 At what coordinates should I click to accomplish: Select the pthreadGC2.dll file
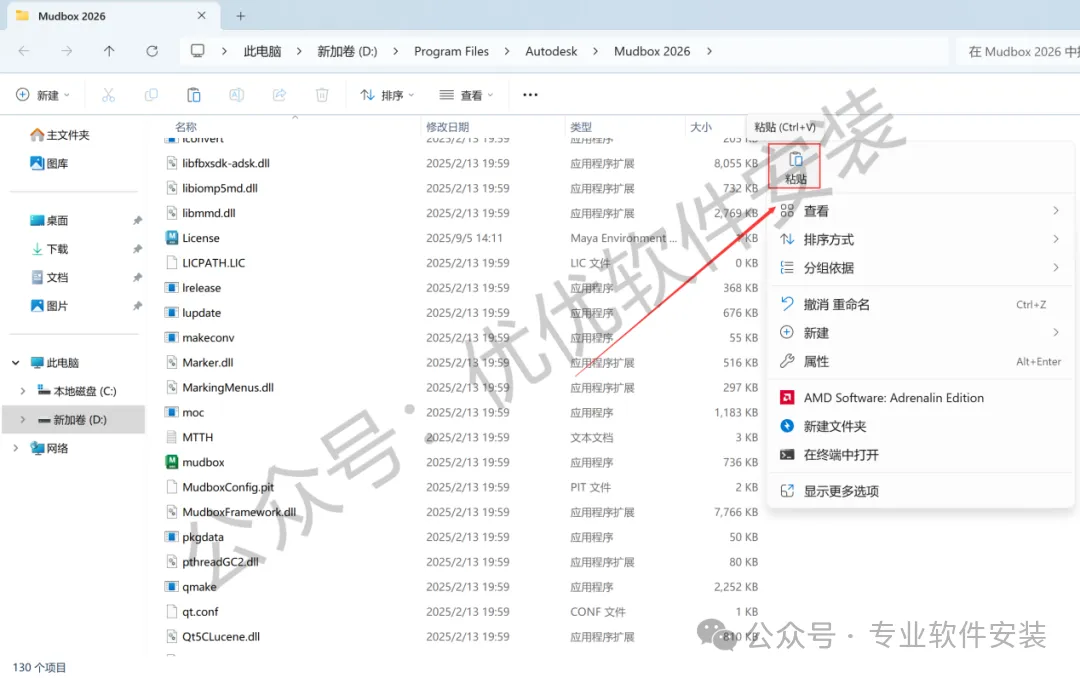[x=220, y=562]
